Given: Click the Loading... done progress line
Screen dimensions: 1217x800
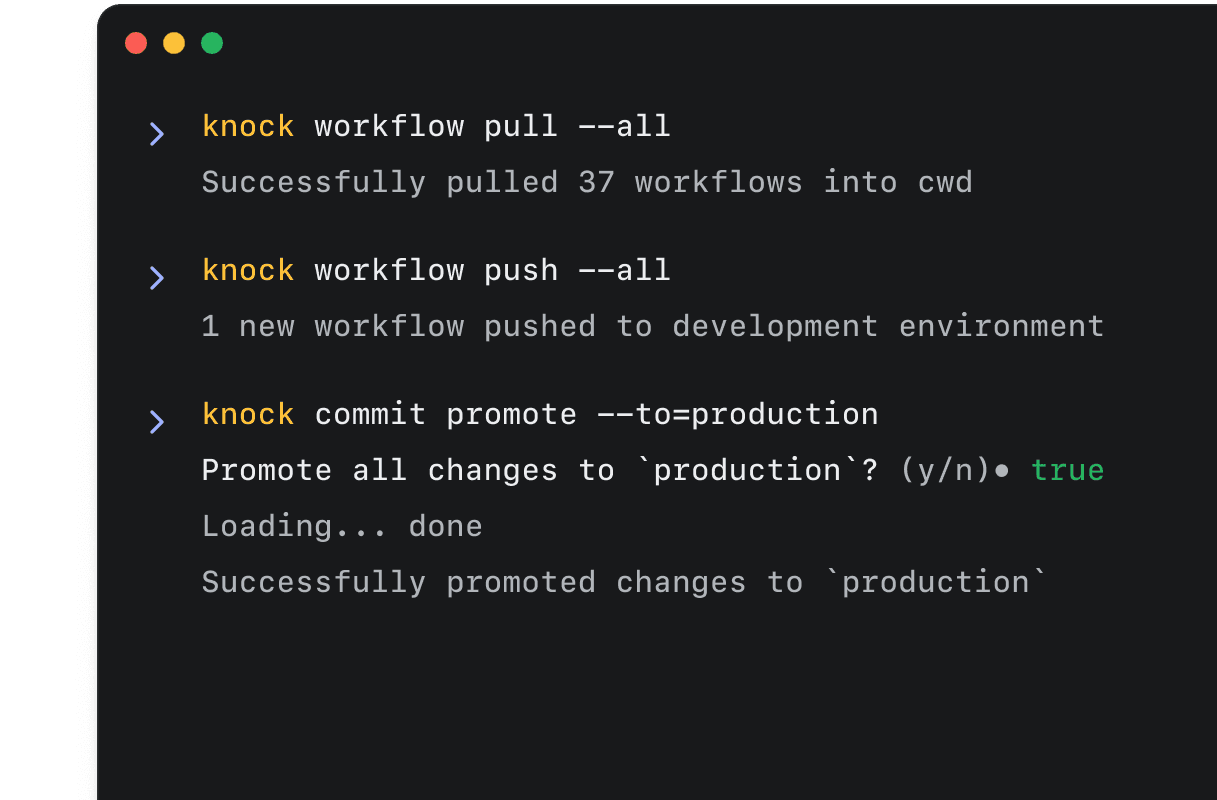Looking at the screenshot, I should click(341, 525).
